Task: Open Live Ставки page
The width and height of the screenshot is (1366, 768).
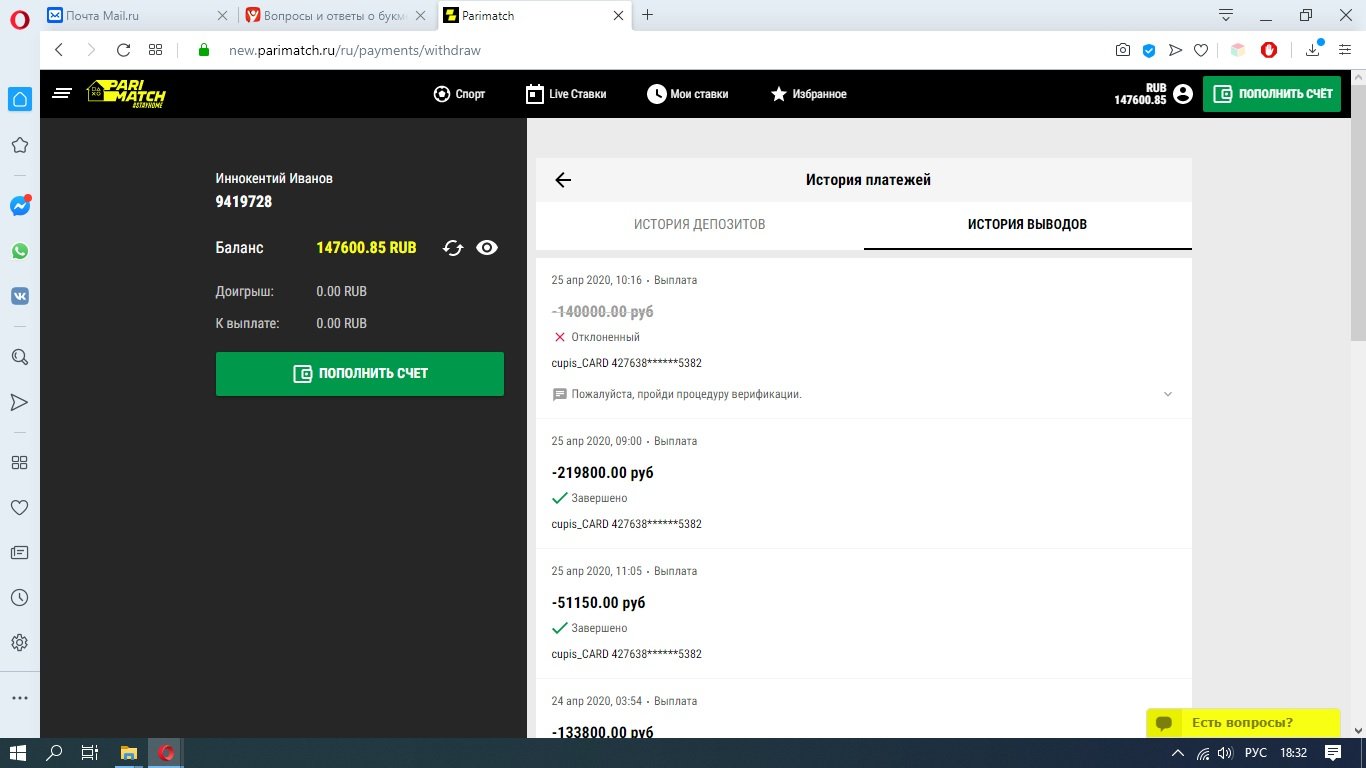Action: coord(566,94)
